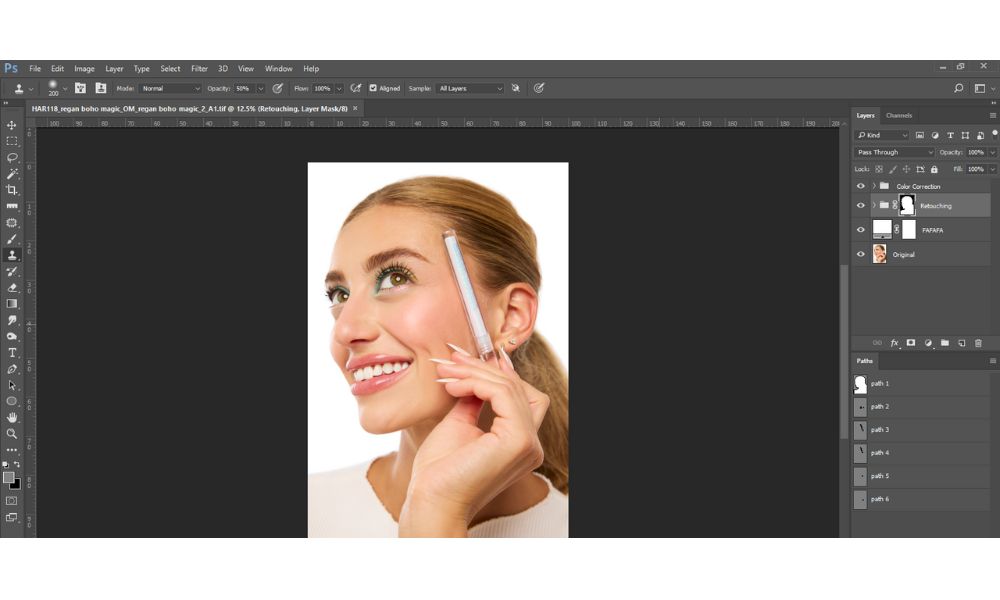Select the Path Selection tool
Image resolution: width=1000 pixels, height=600 pixels.
tap(11, 385)
